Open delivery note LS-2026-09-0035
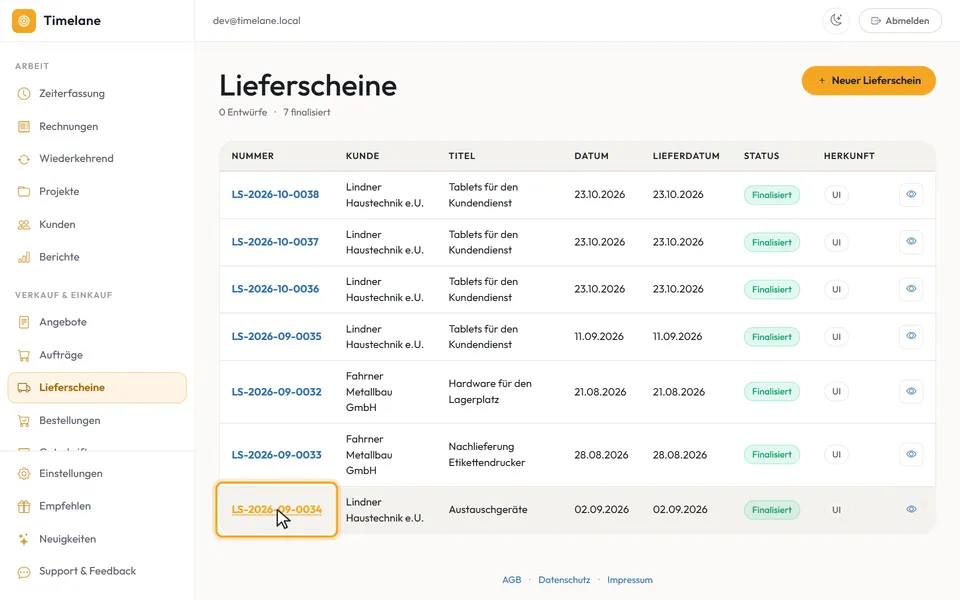This screenshot has width=960, height=600. click(276, 336)
